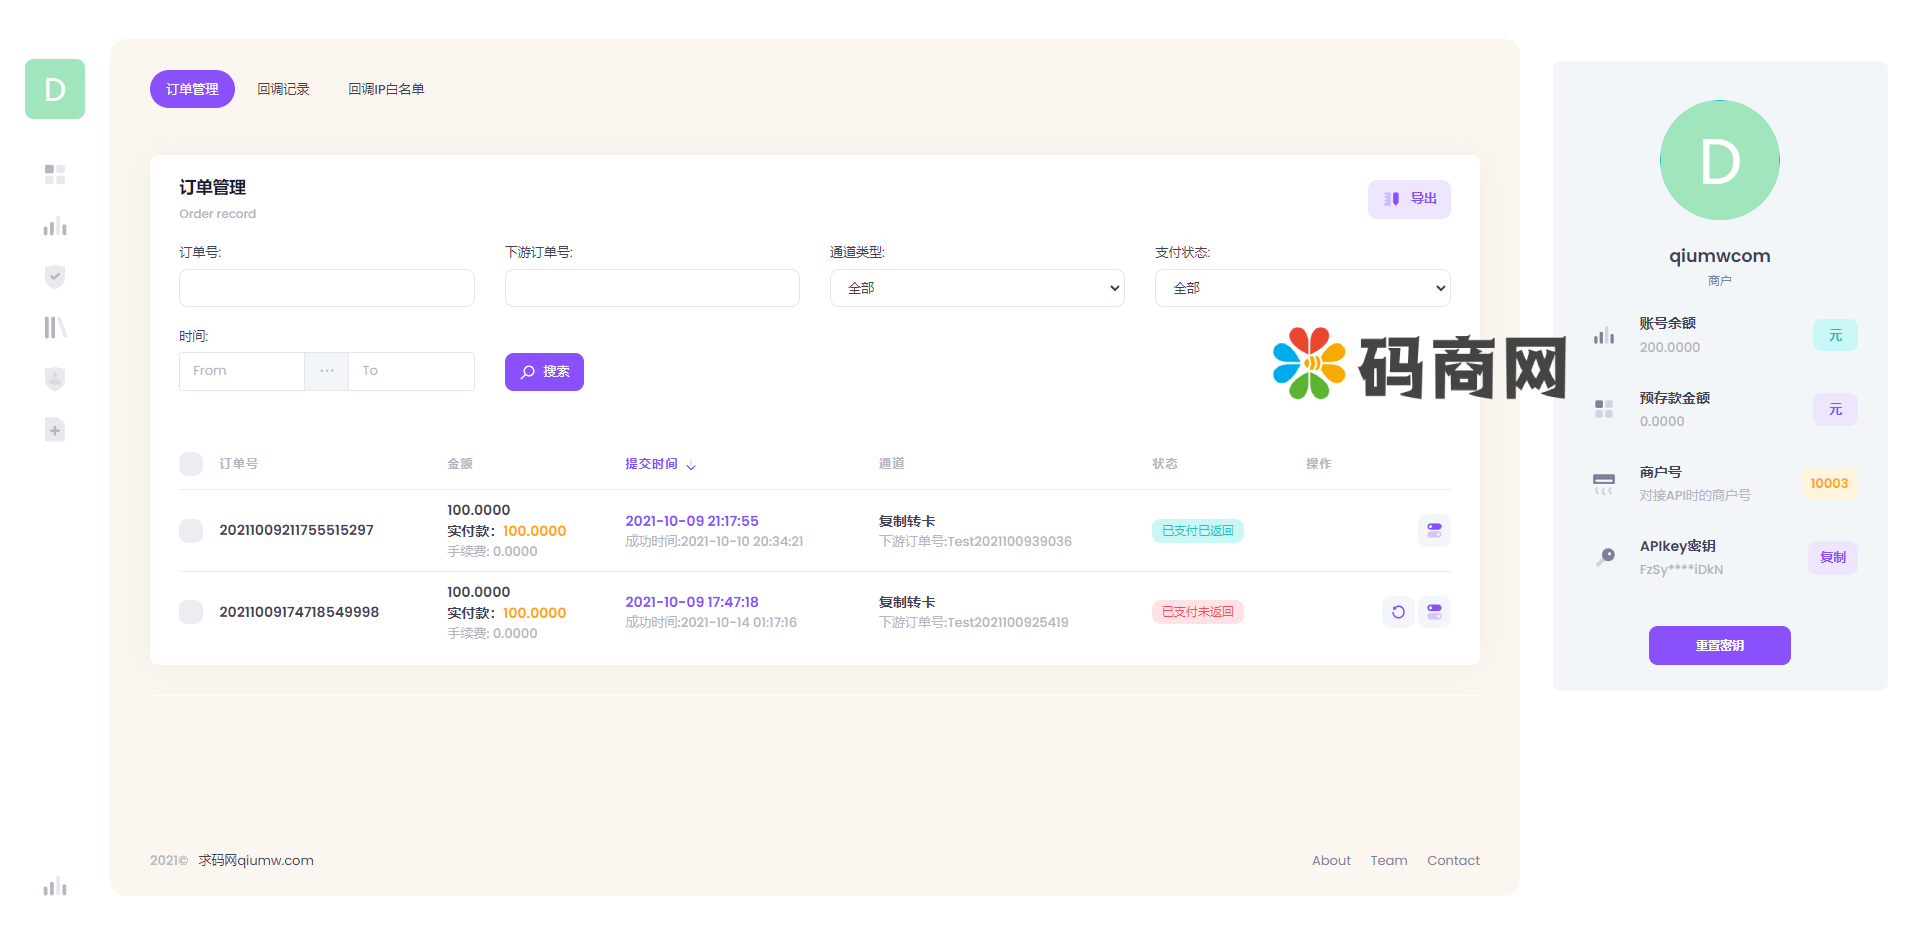
Task: Click the 订单号 input field
Action: coord(327,288)
